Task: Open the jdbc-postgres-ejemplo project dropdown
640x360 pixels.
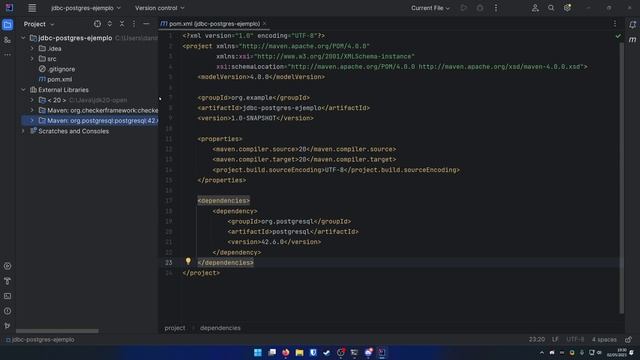Action: [x=86, y=8]
